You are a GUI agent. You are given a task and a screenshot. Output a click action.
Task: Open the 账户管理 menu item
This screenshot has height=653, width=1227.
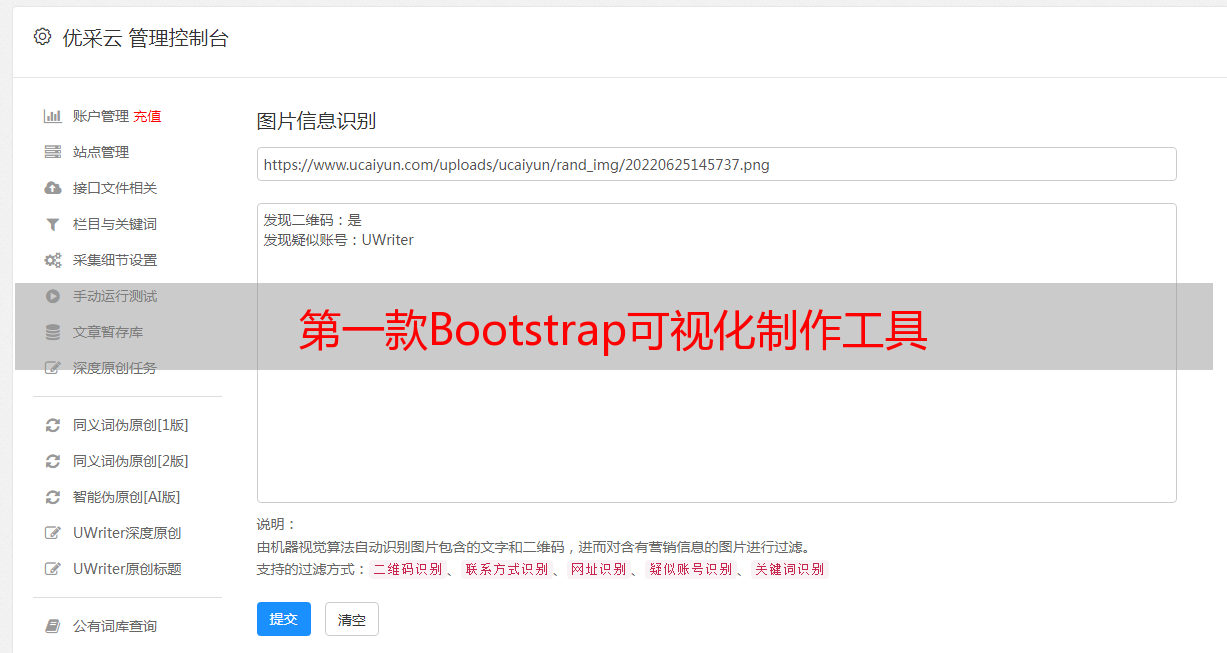101,116
